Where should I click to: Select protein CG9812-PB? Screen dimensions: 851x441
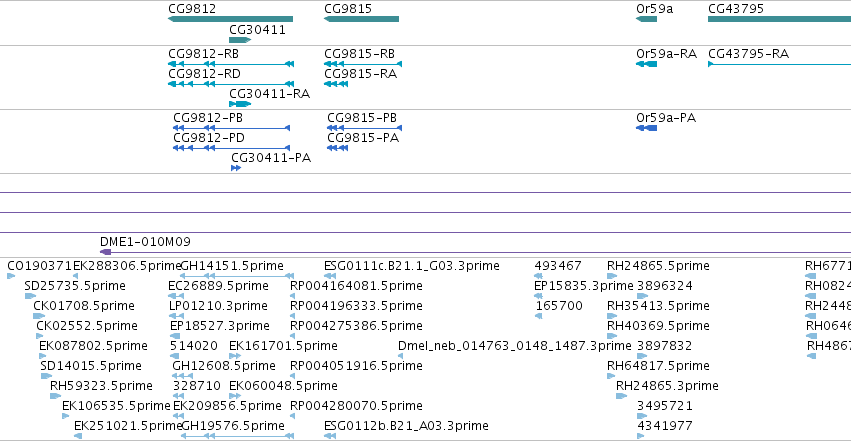[x=232, y=128]
